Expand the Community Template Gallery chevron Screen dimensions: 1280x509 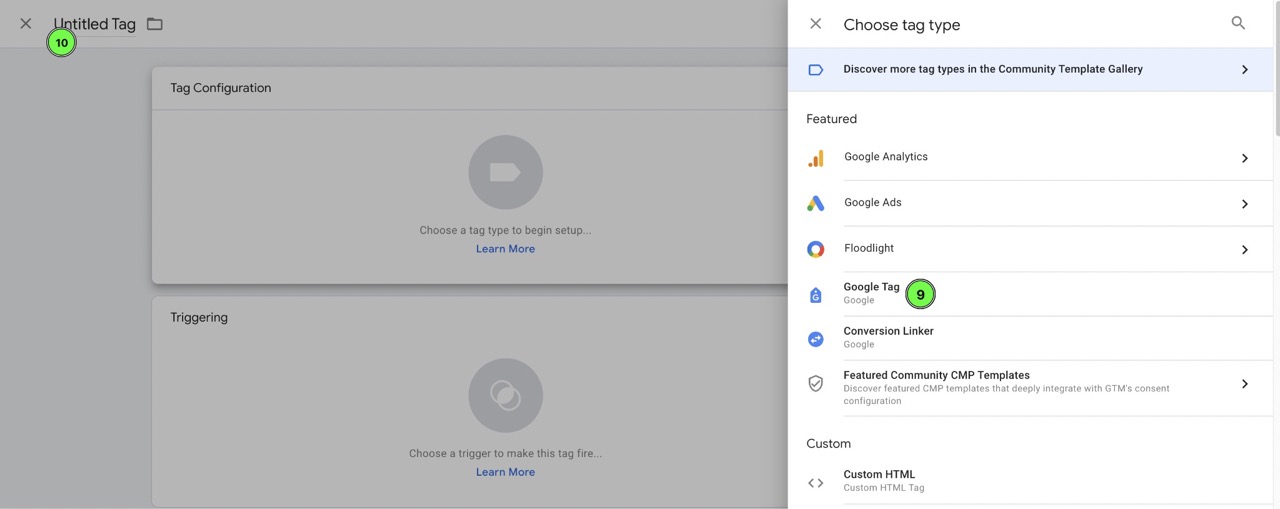point(1245,70)
